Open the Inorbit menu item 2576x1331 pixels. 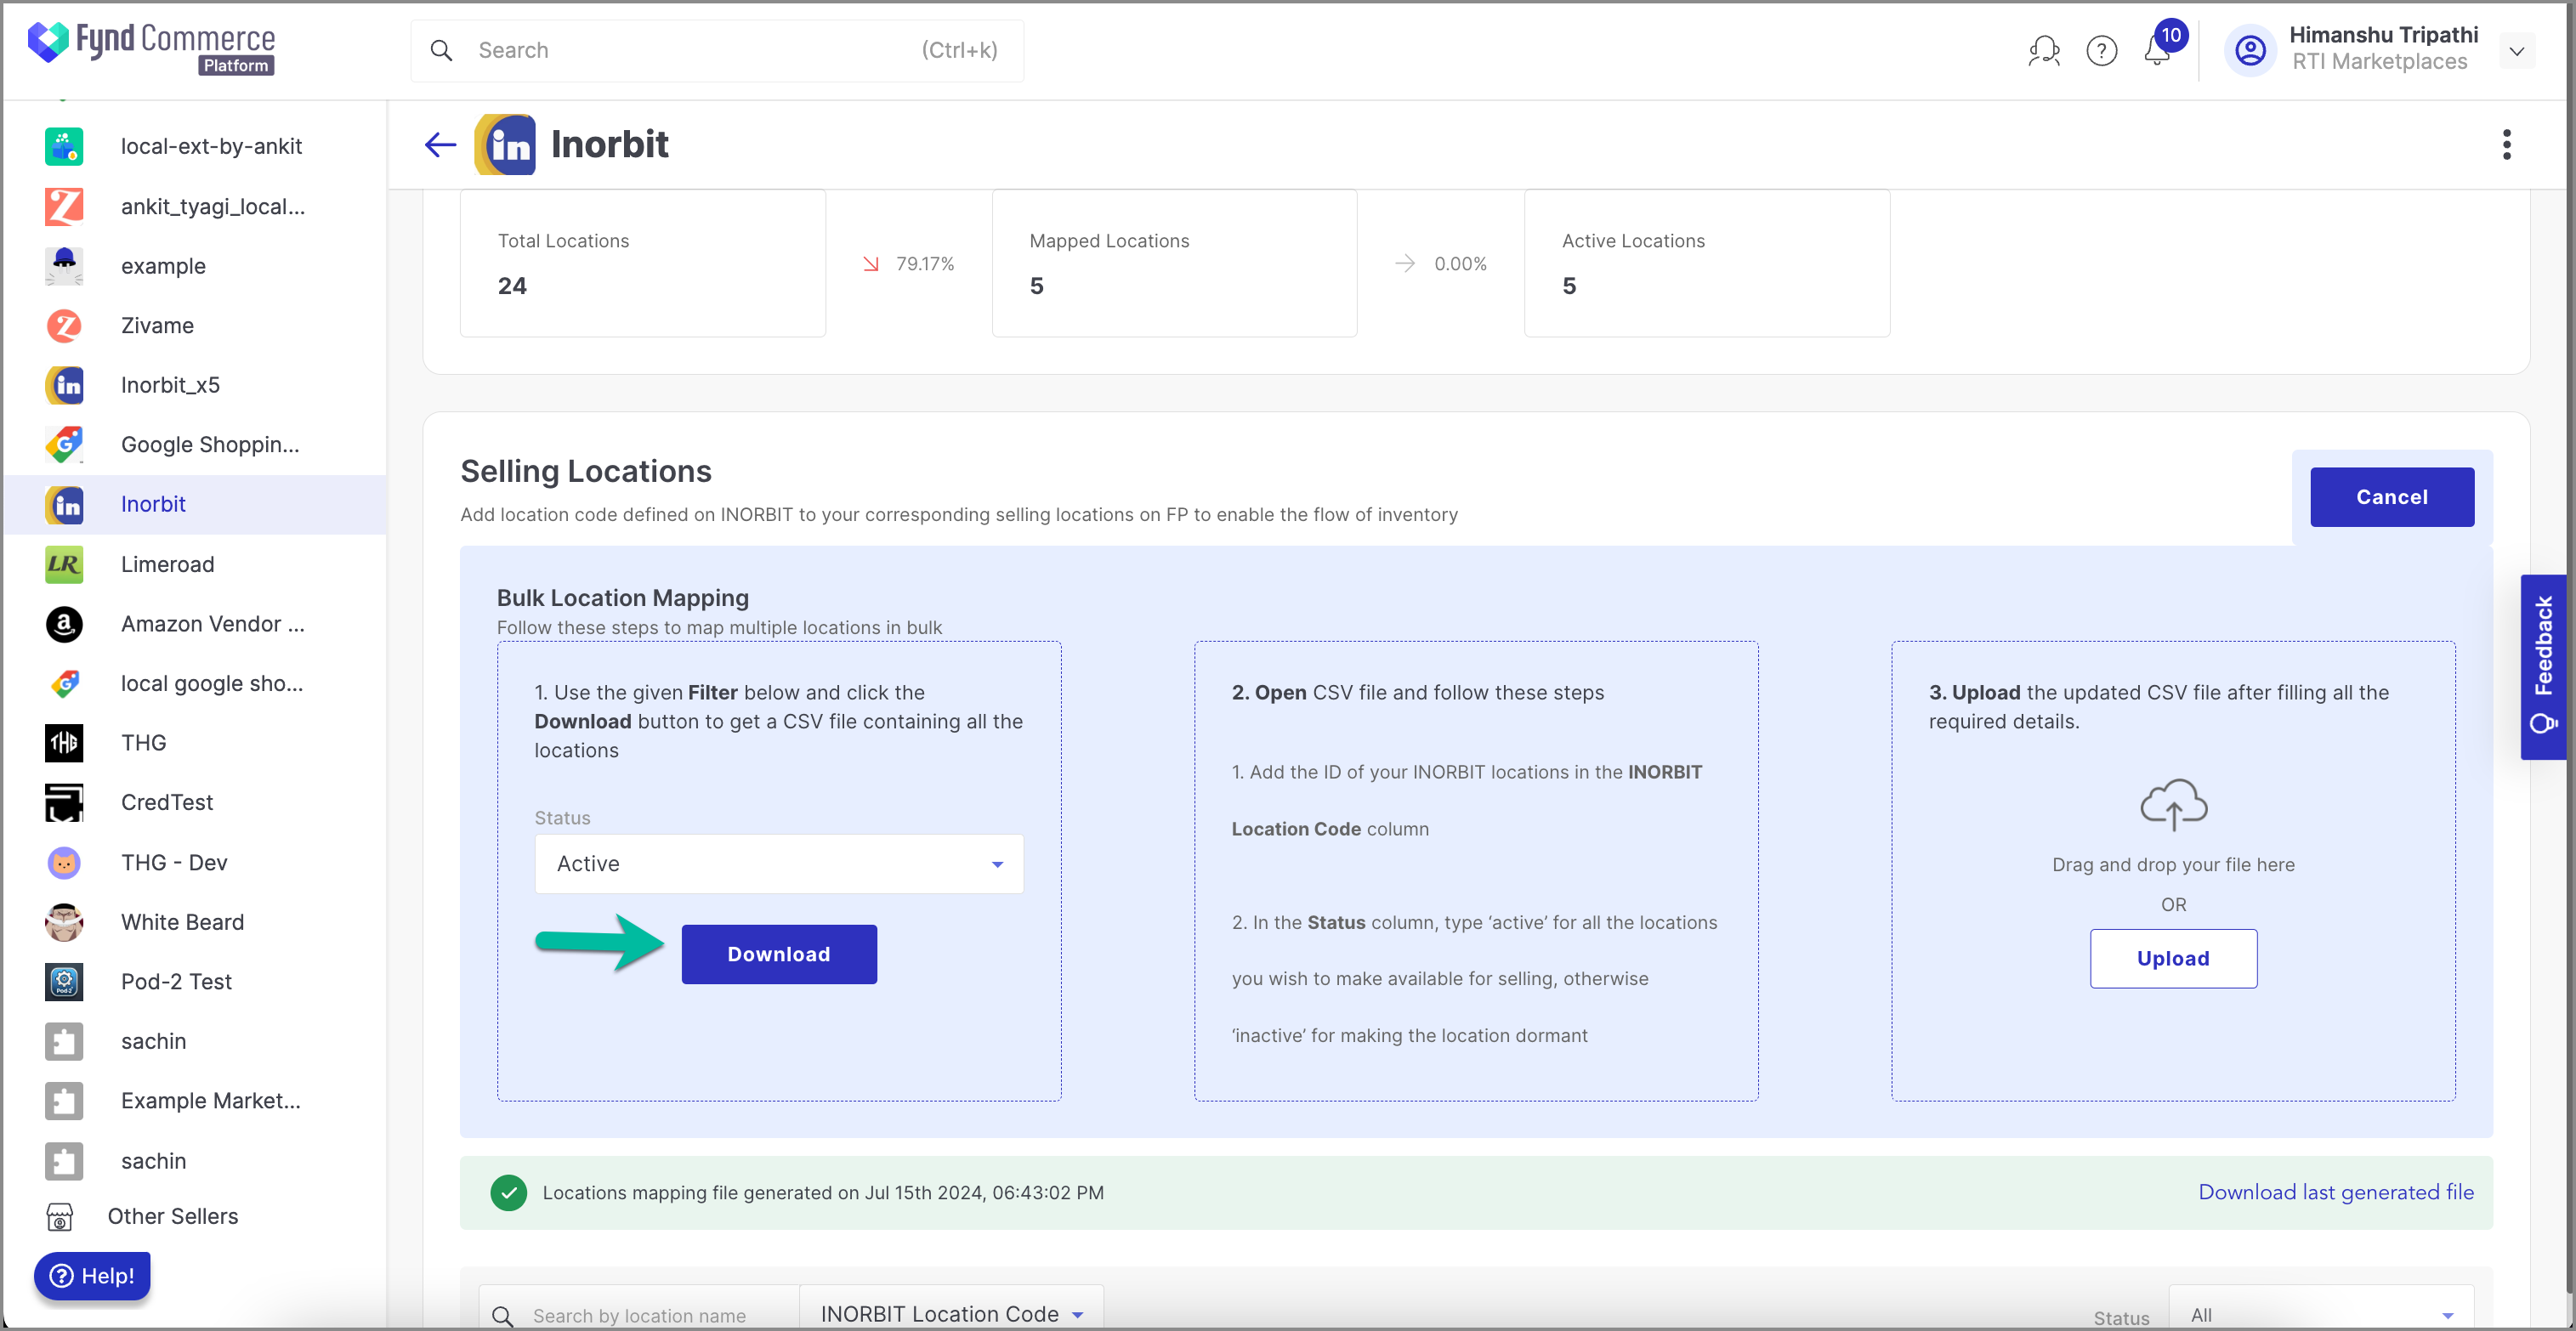pyautogui.click(x=195, y=505)
